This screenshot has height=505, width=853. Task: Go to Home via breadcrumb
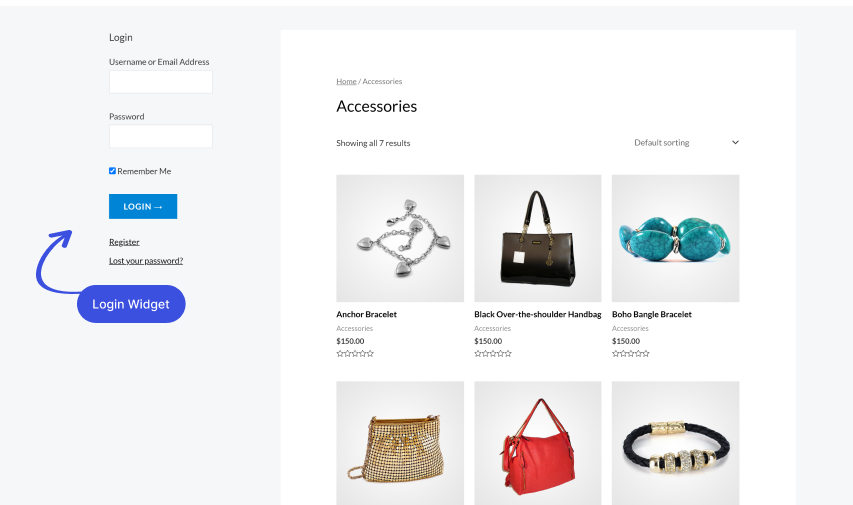346,81
